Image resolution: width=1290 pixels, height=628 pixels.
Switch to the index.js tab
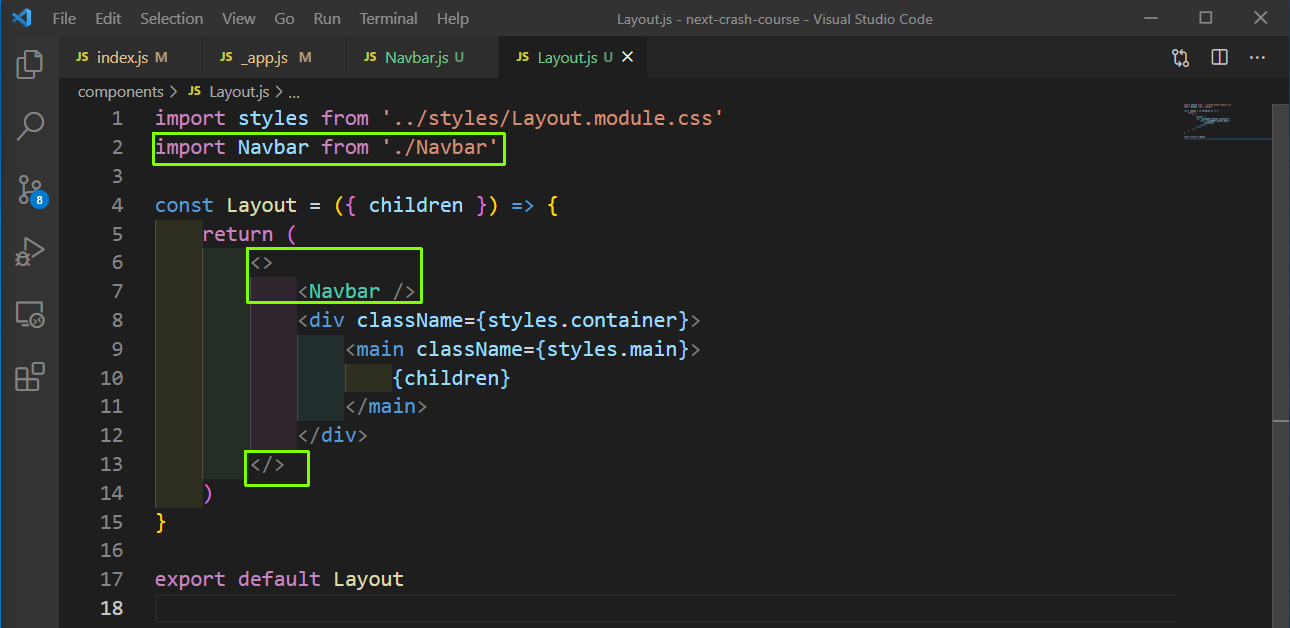[130, 58]
